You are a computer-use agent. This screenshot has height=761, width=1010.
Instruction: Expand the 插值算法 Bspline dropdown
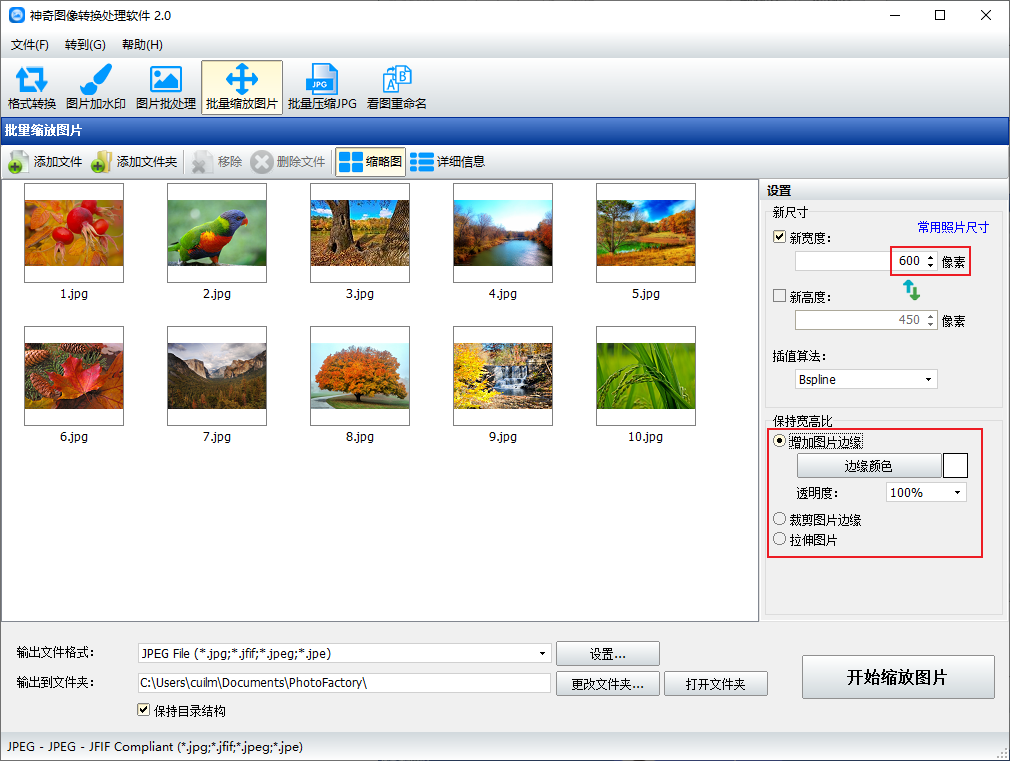tap(866, 380)
